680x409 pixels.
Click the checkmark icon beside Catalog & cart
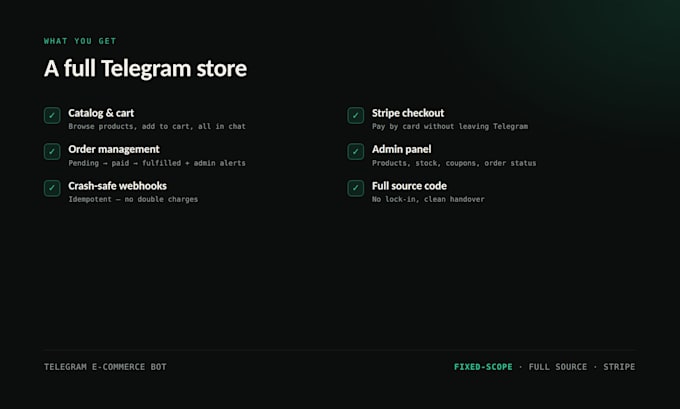[52, 115]
